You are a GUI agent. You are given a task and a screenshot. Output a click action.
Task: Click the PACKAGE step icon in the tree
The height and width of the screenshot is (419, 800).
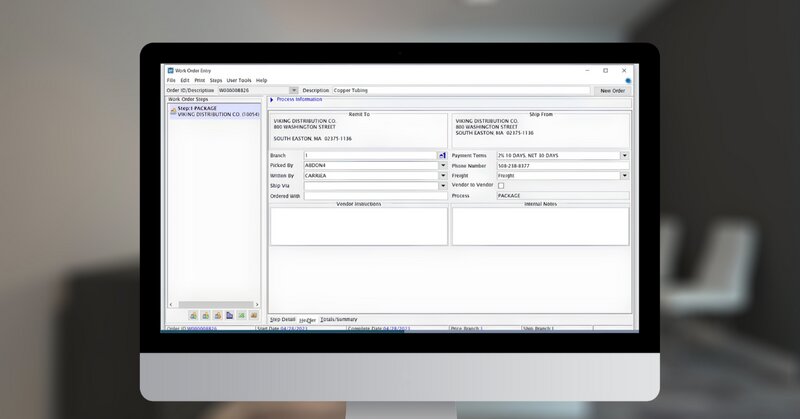[173, 111]
